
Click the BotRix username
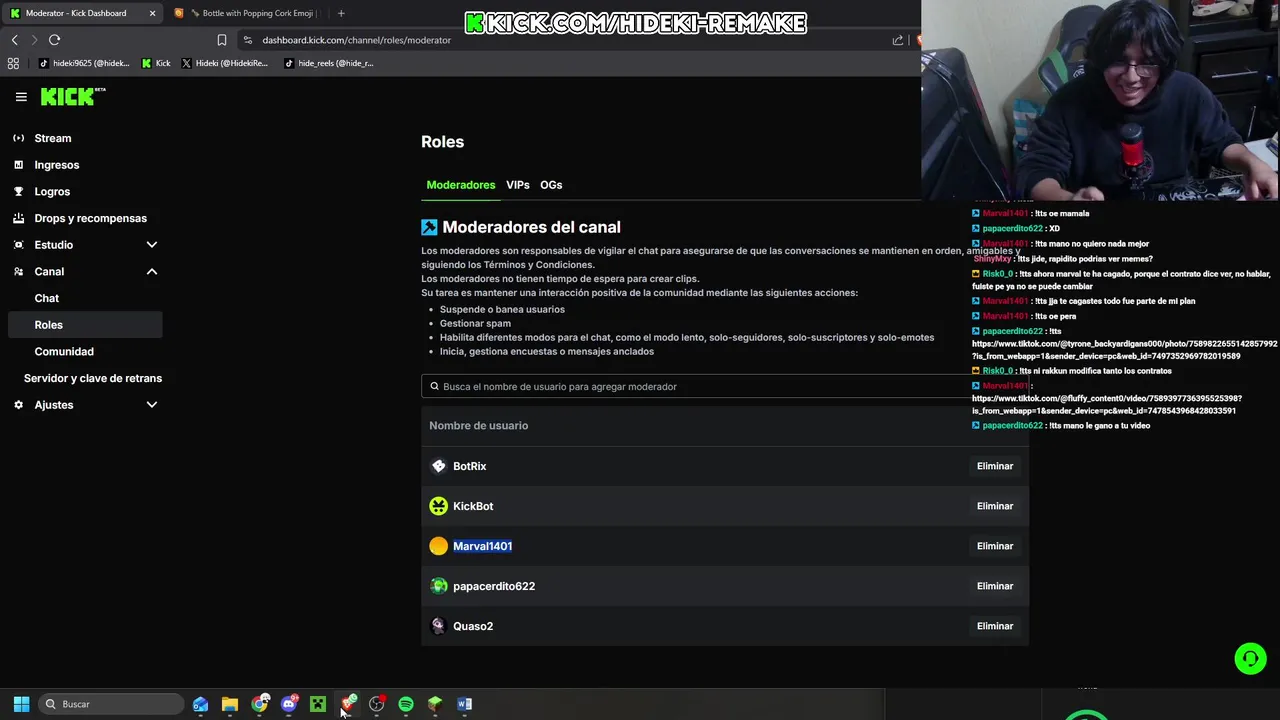[x=470, y=466]
